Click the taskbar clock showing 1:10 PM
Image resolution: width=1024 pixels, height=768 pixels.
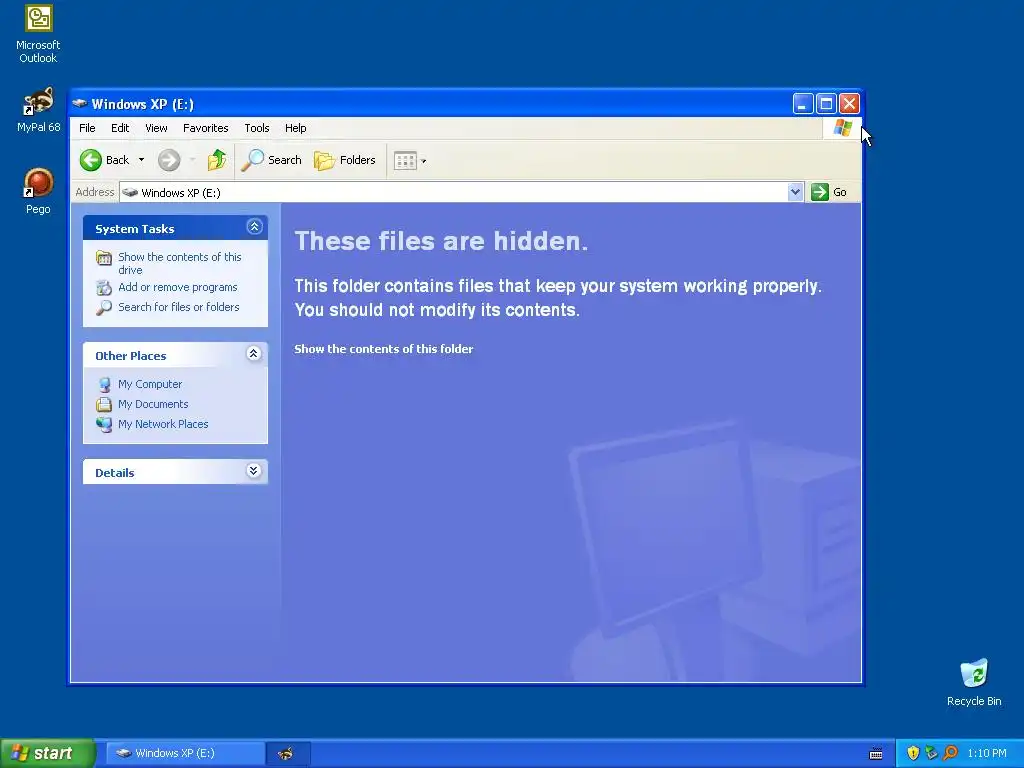[987, 753]
